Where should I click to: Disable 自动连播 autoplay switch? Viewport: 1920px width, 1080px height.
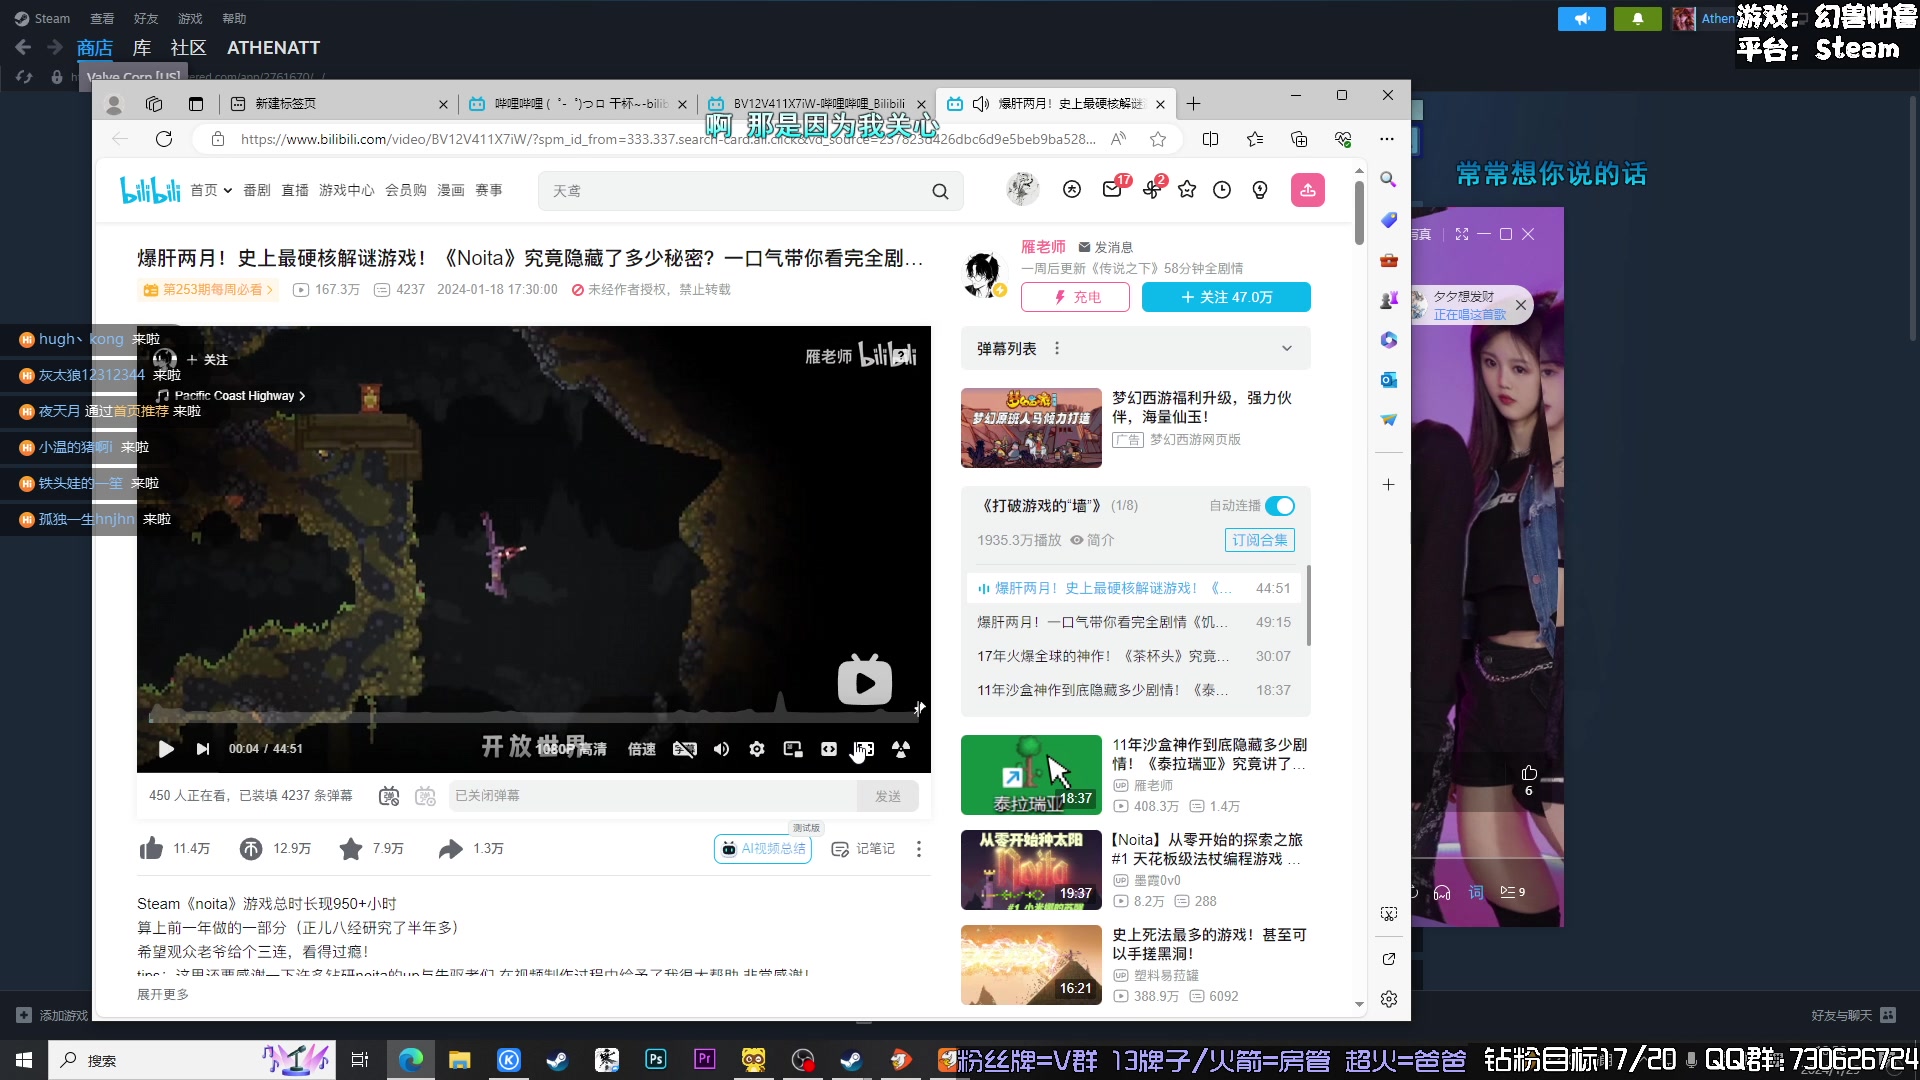(1280, 506)
